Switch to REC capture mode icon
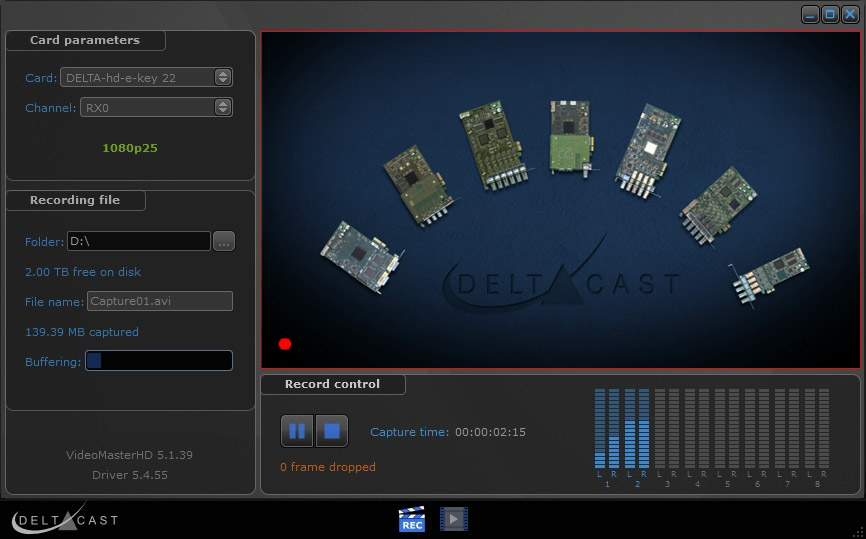 point(412,519)
